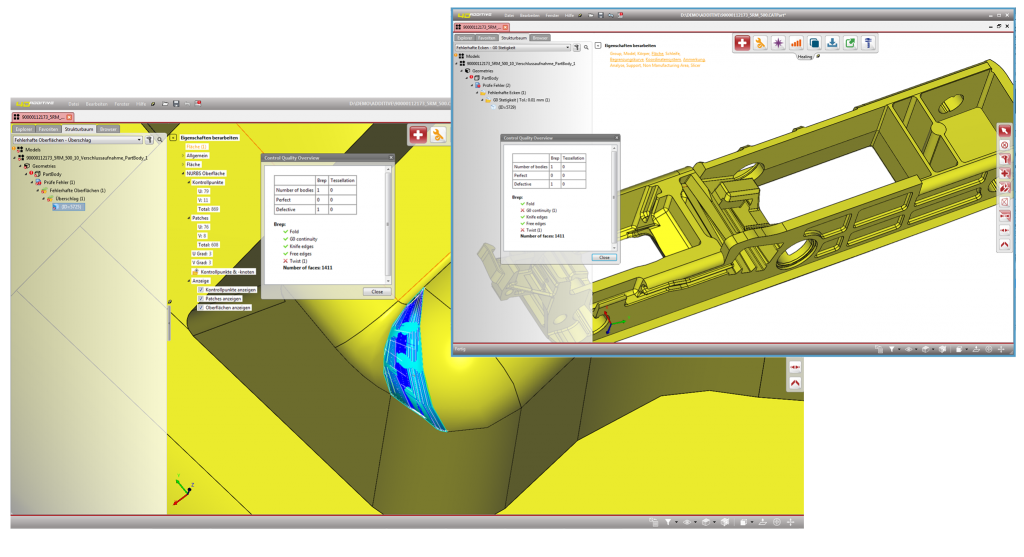Collapse the Anzeige properties section
This screenshot has height=557, width=1024.
(x=189, y=281)
